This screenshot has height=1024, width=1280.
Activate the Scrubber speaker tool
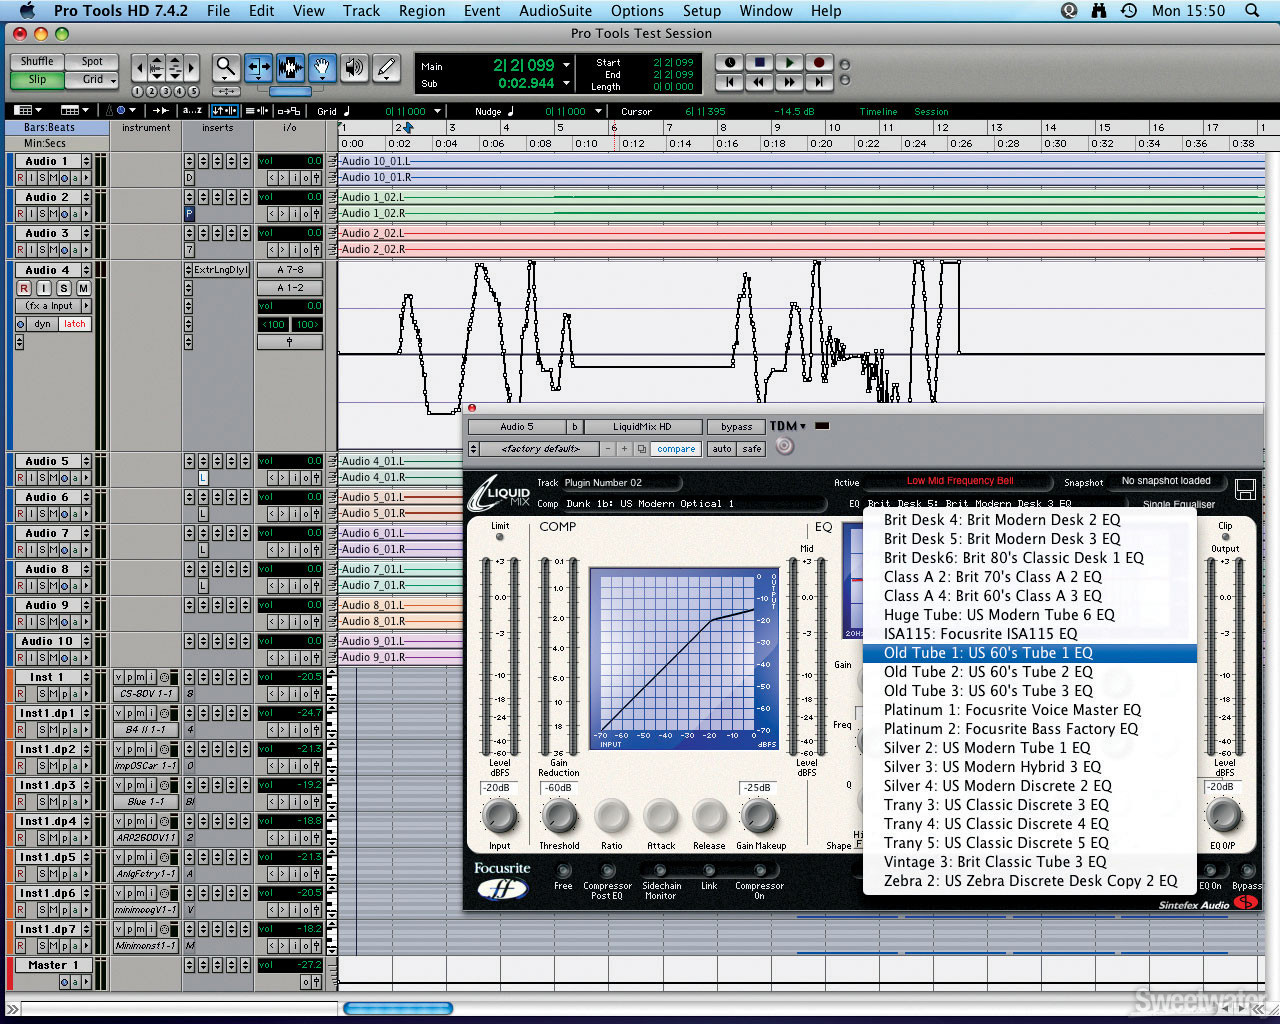point(354,68)
